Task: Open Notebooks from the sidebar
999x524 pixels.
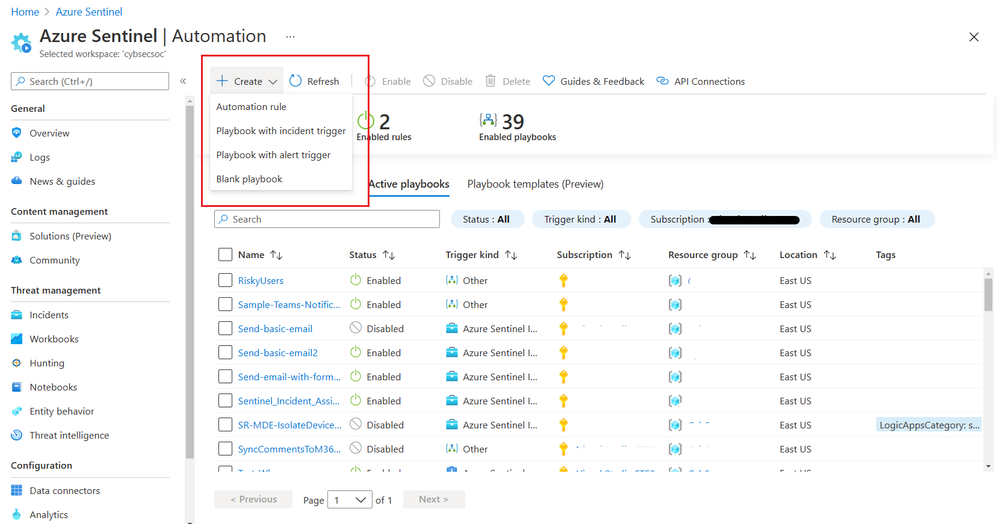Action: click(53, 387)
